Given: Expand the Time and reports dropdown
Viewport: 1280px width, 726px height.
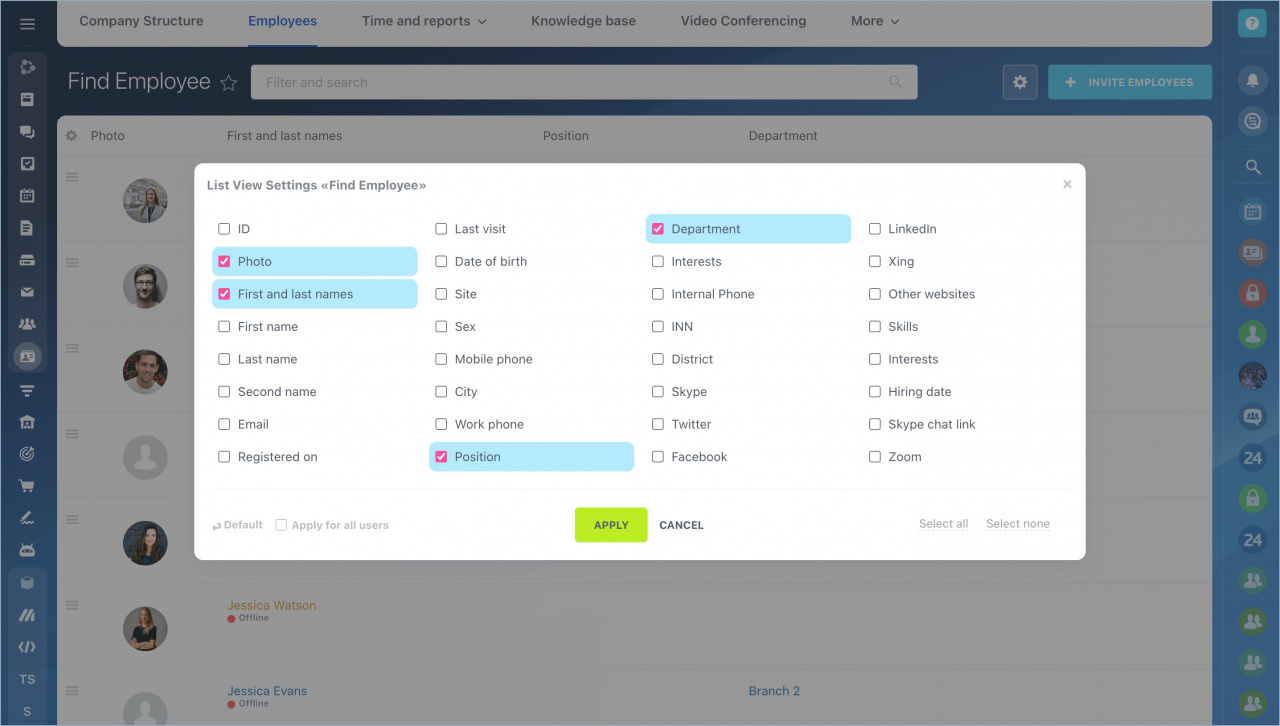Looking at the screenshot, I should pyautogui.click(x=424, y=21).
